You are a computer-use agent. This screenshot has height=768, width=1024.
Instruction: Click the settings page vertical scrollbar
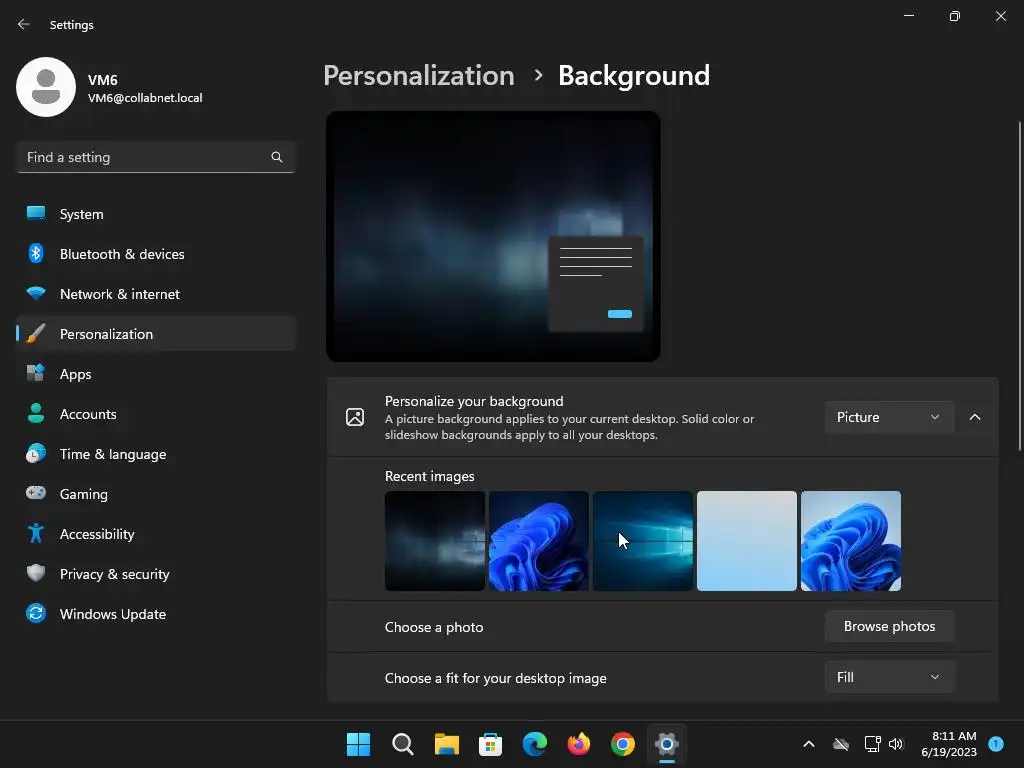click(x=1019, y=286)
